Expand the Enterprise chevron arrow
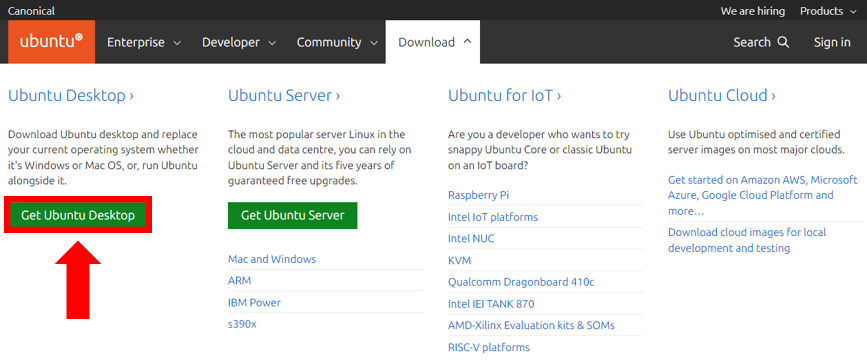Image resolution: width=867 pixels, height=363 pixels. click(x=177, y=43)
